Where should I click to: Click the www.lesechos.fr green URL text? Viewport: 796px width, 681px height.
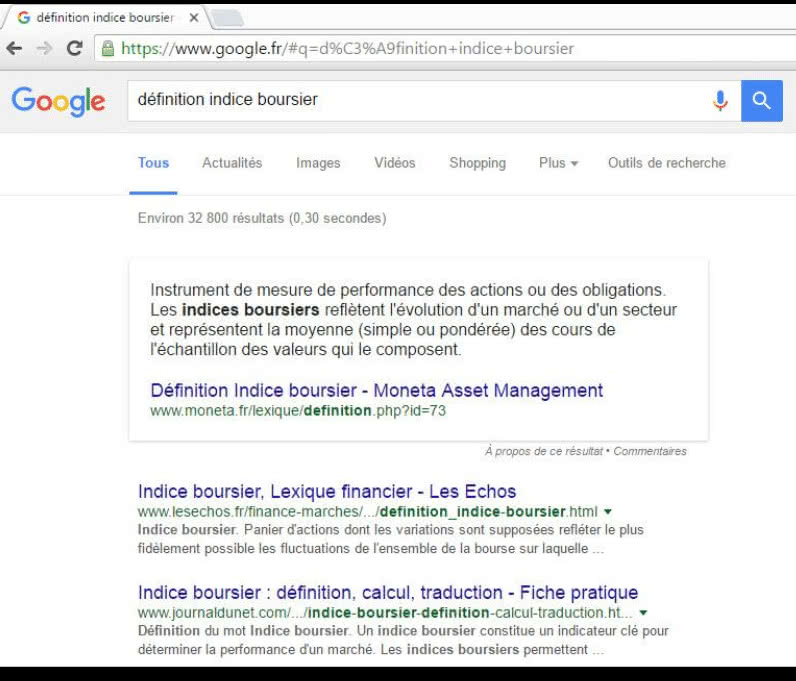pos(368,511)
